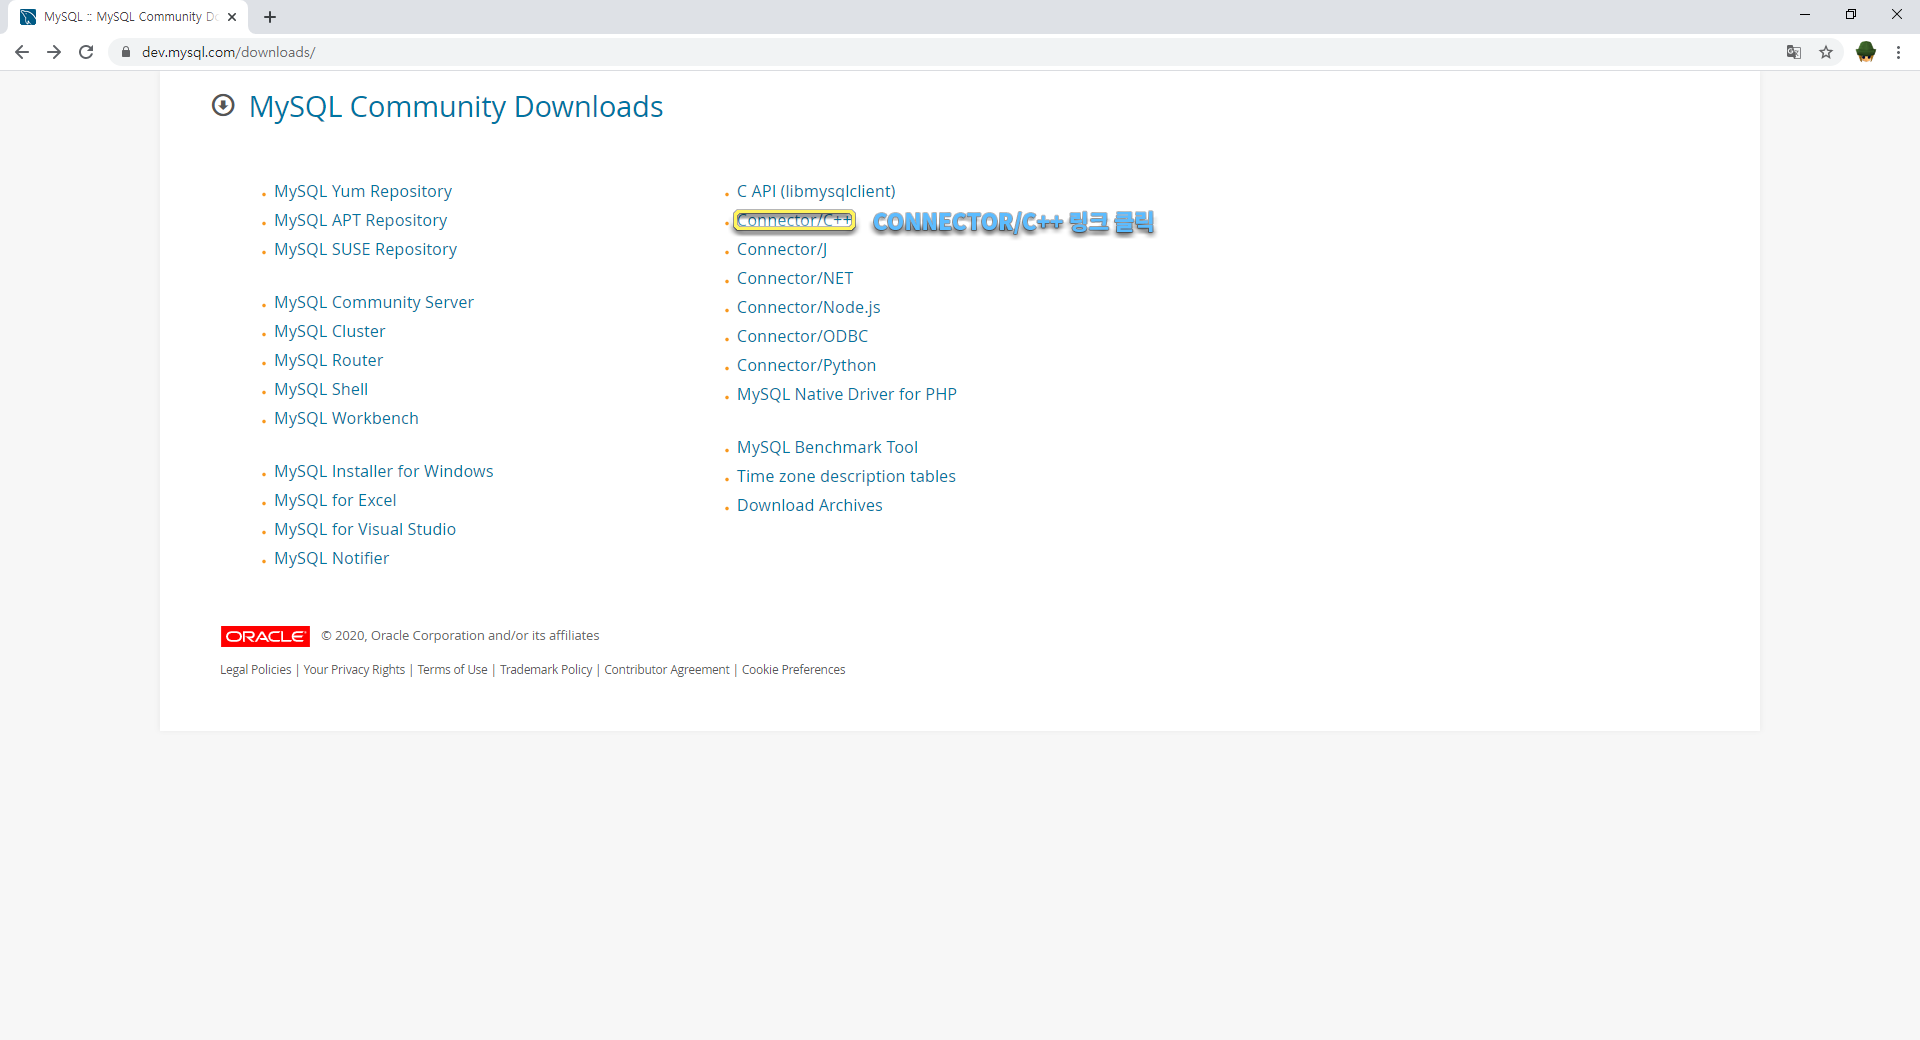Viewport: 1920px width, 1040px height.
Task: Open Legal Policies footer link
Action: coord(256,670)
